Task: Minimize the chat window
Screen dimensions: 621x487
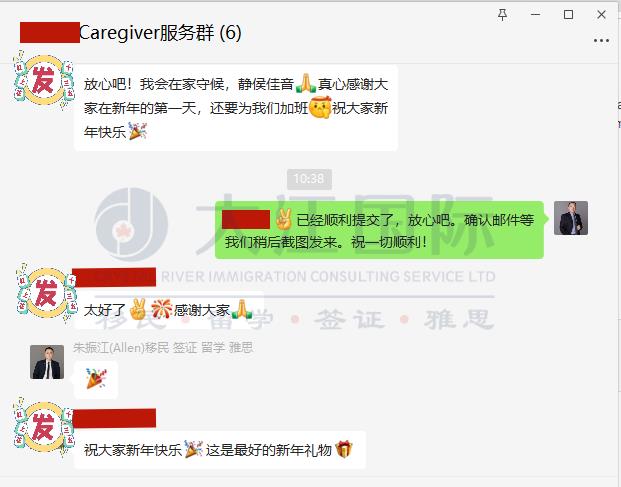Action: pos(535,15)
